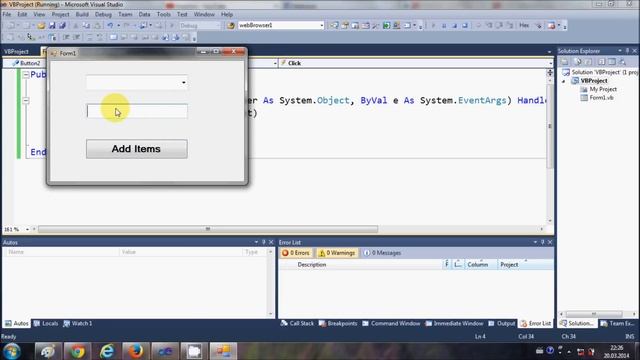
Task: Open the Click method name dropdown
Action: click(551, 63)
